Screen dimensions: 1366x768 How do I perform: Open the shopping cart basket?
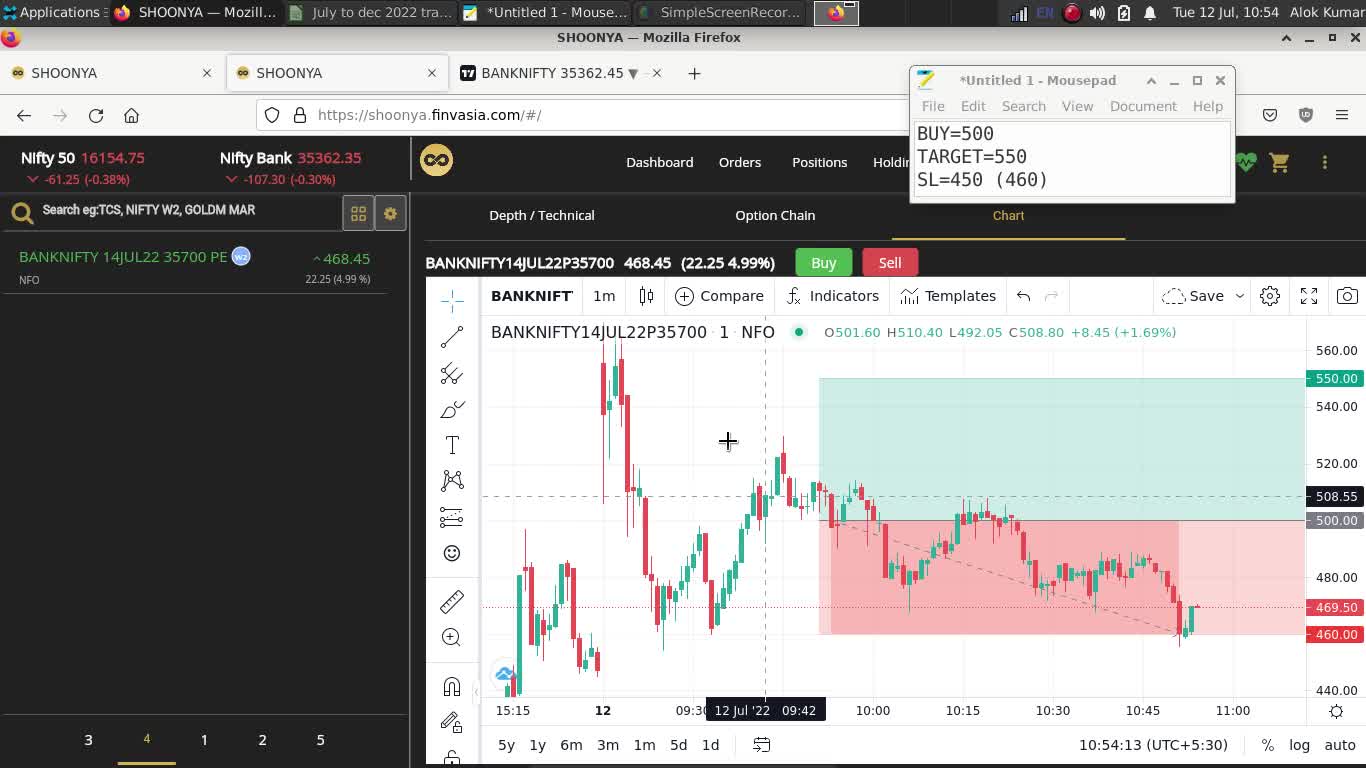[x=1280, y=162]
